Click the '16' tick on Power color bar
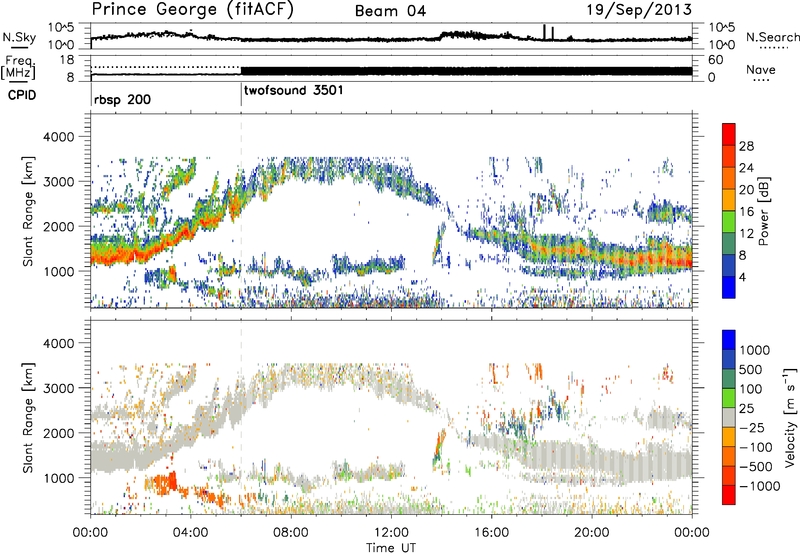Viewport: 800px width, 554px height. 746,212
